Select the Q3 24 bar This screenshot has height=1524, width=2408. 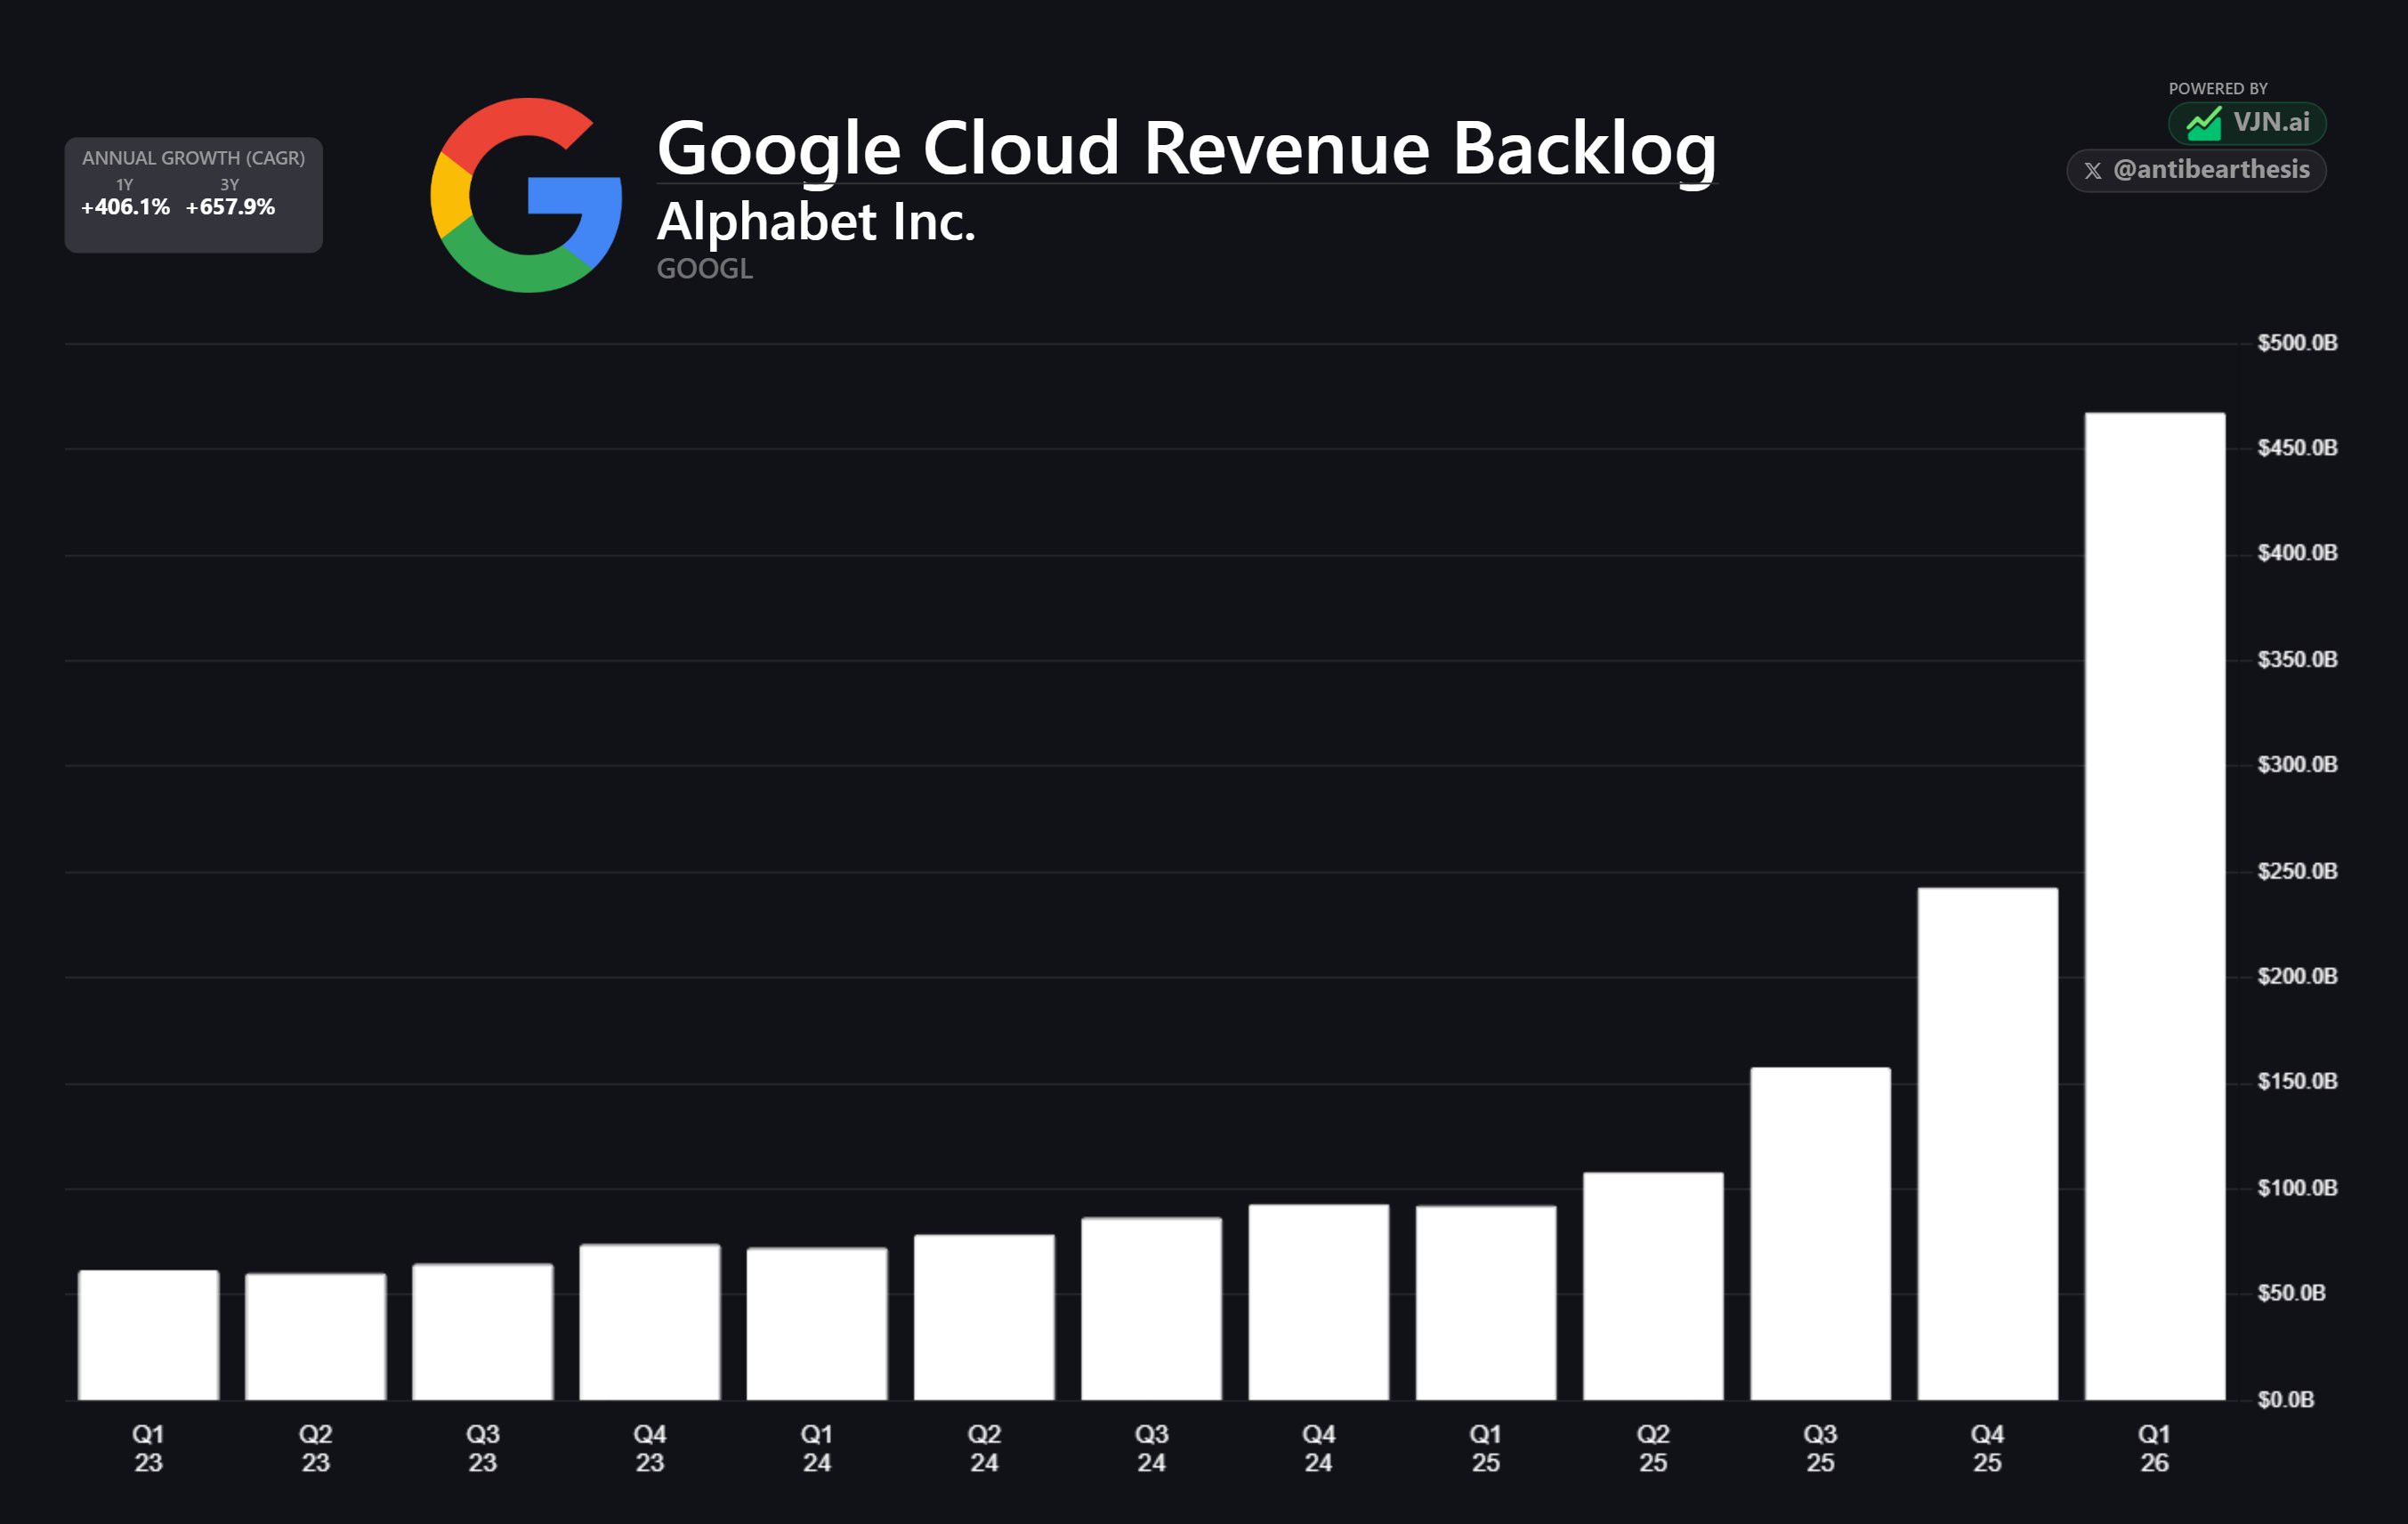pyautogui.click(x=1151, y=1309)
